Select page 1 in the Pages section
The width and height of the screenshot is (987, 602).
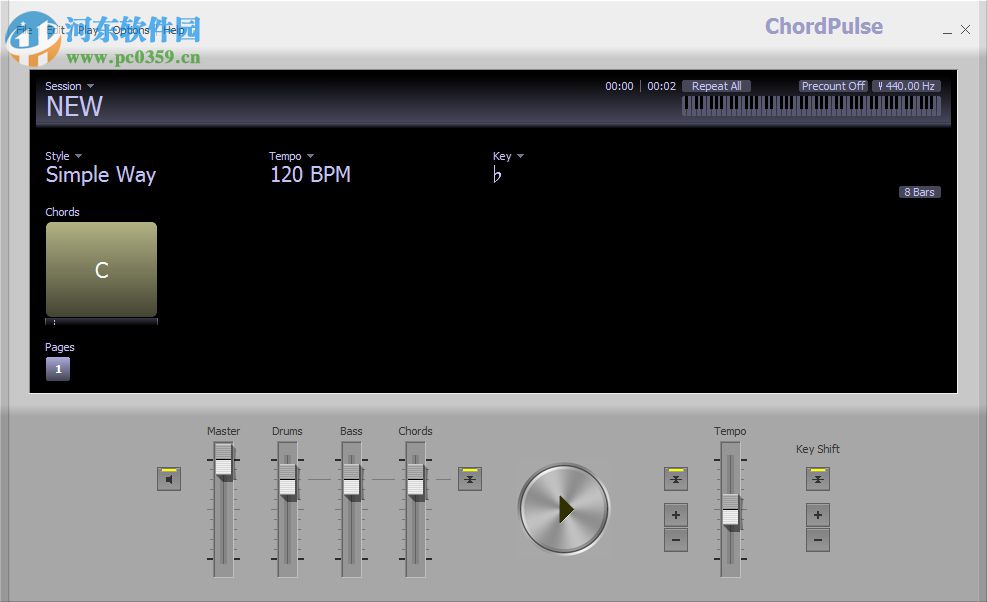click(x=57, y=368)
